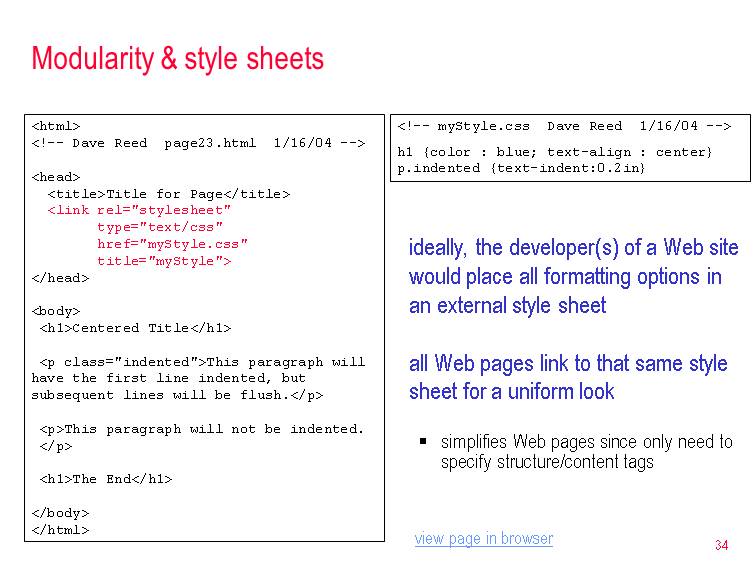The height and width of the screenshot is (576, 756).
Task: Click the title="myStyle"> line
Action: pyautogui.click(x=164, y=261)
